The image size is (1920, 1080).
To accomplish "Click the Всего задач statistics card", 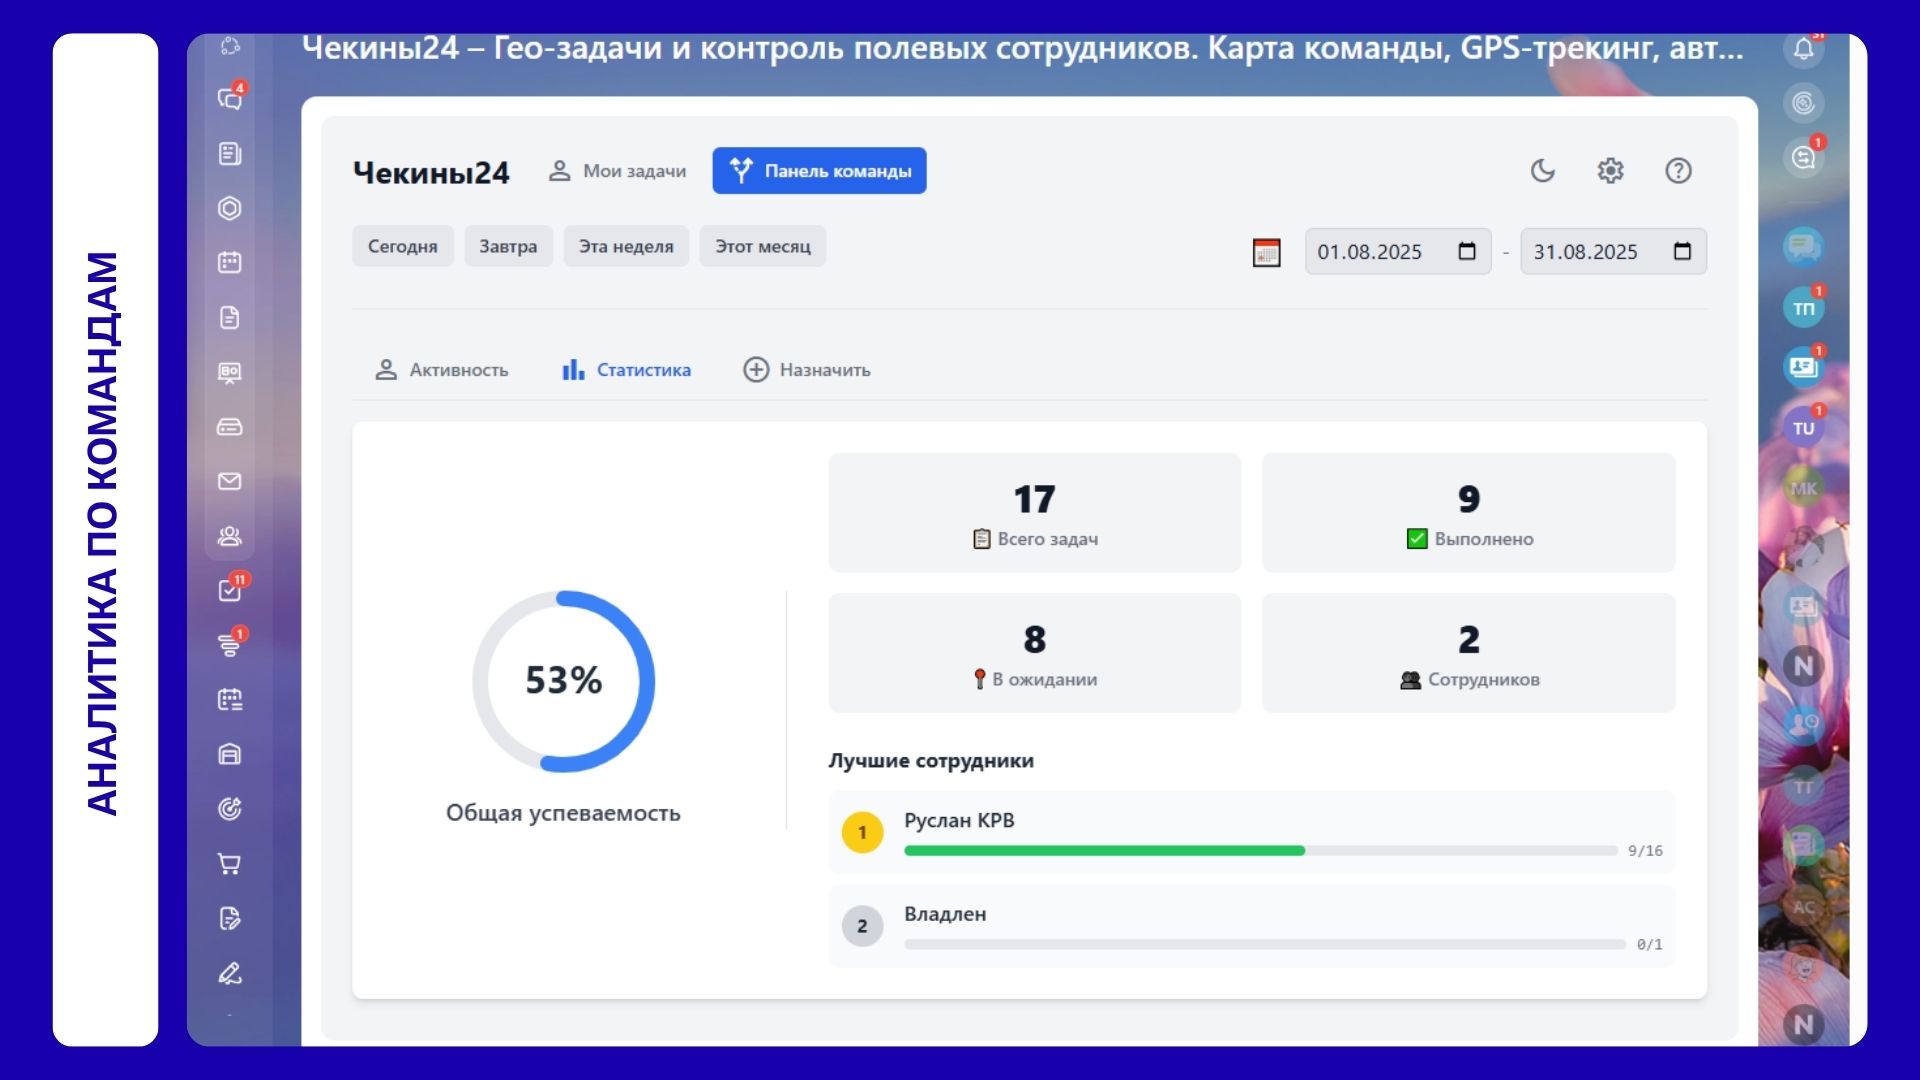I will [x=1034, y=513].
